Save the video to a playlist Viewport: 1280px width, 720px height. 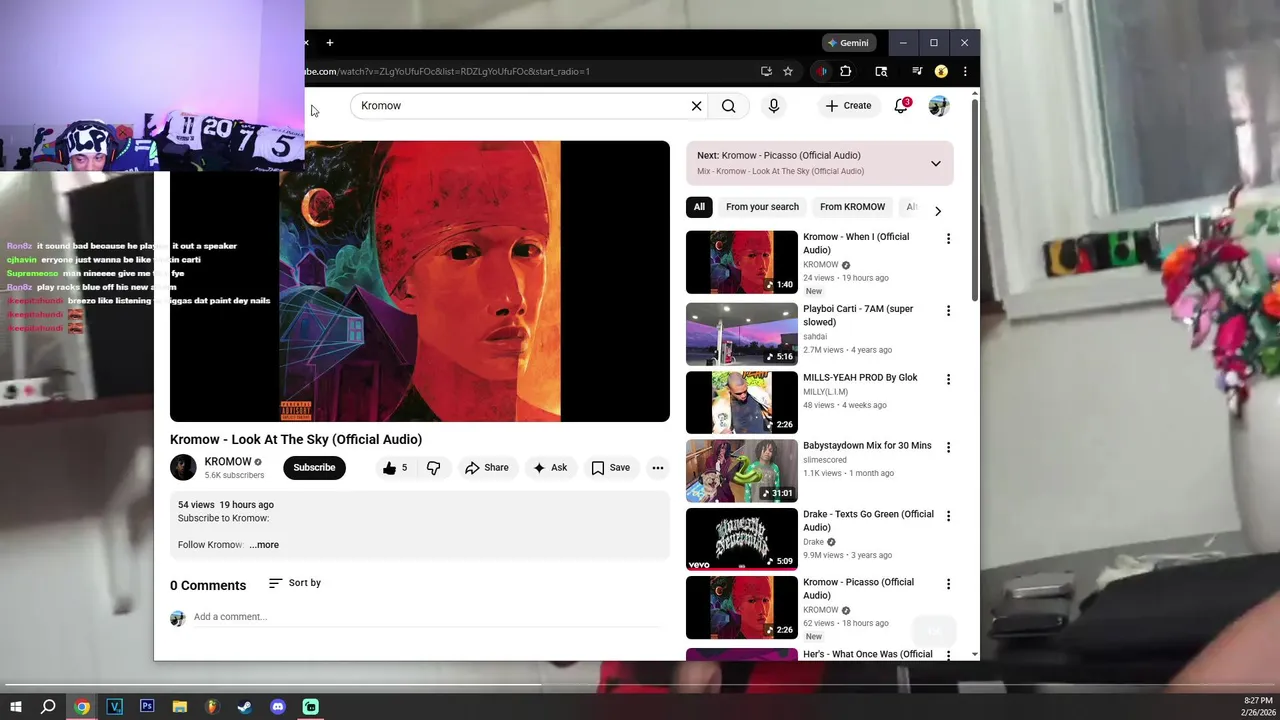click(x=610, y=468)
